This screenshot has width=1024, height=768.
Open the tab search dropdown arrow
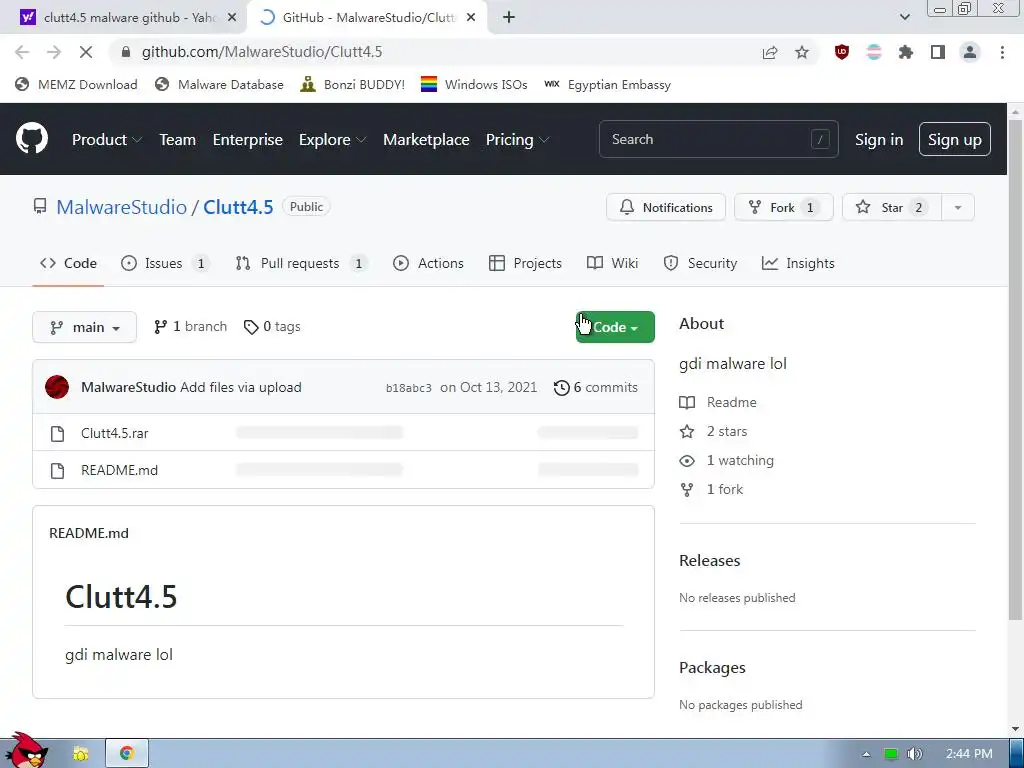[x=904, y=18]
